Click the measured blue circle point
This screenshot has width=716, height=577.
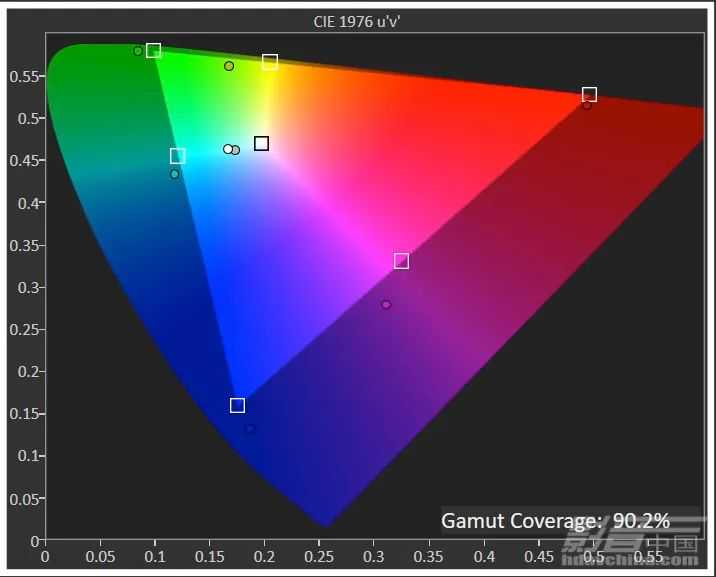click(250, 429)
